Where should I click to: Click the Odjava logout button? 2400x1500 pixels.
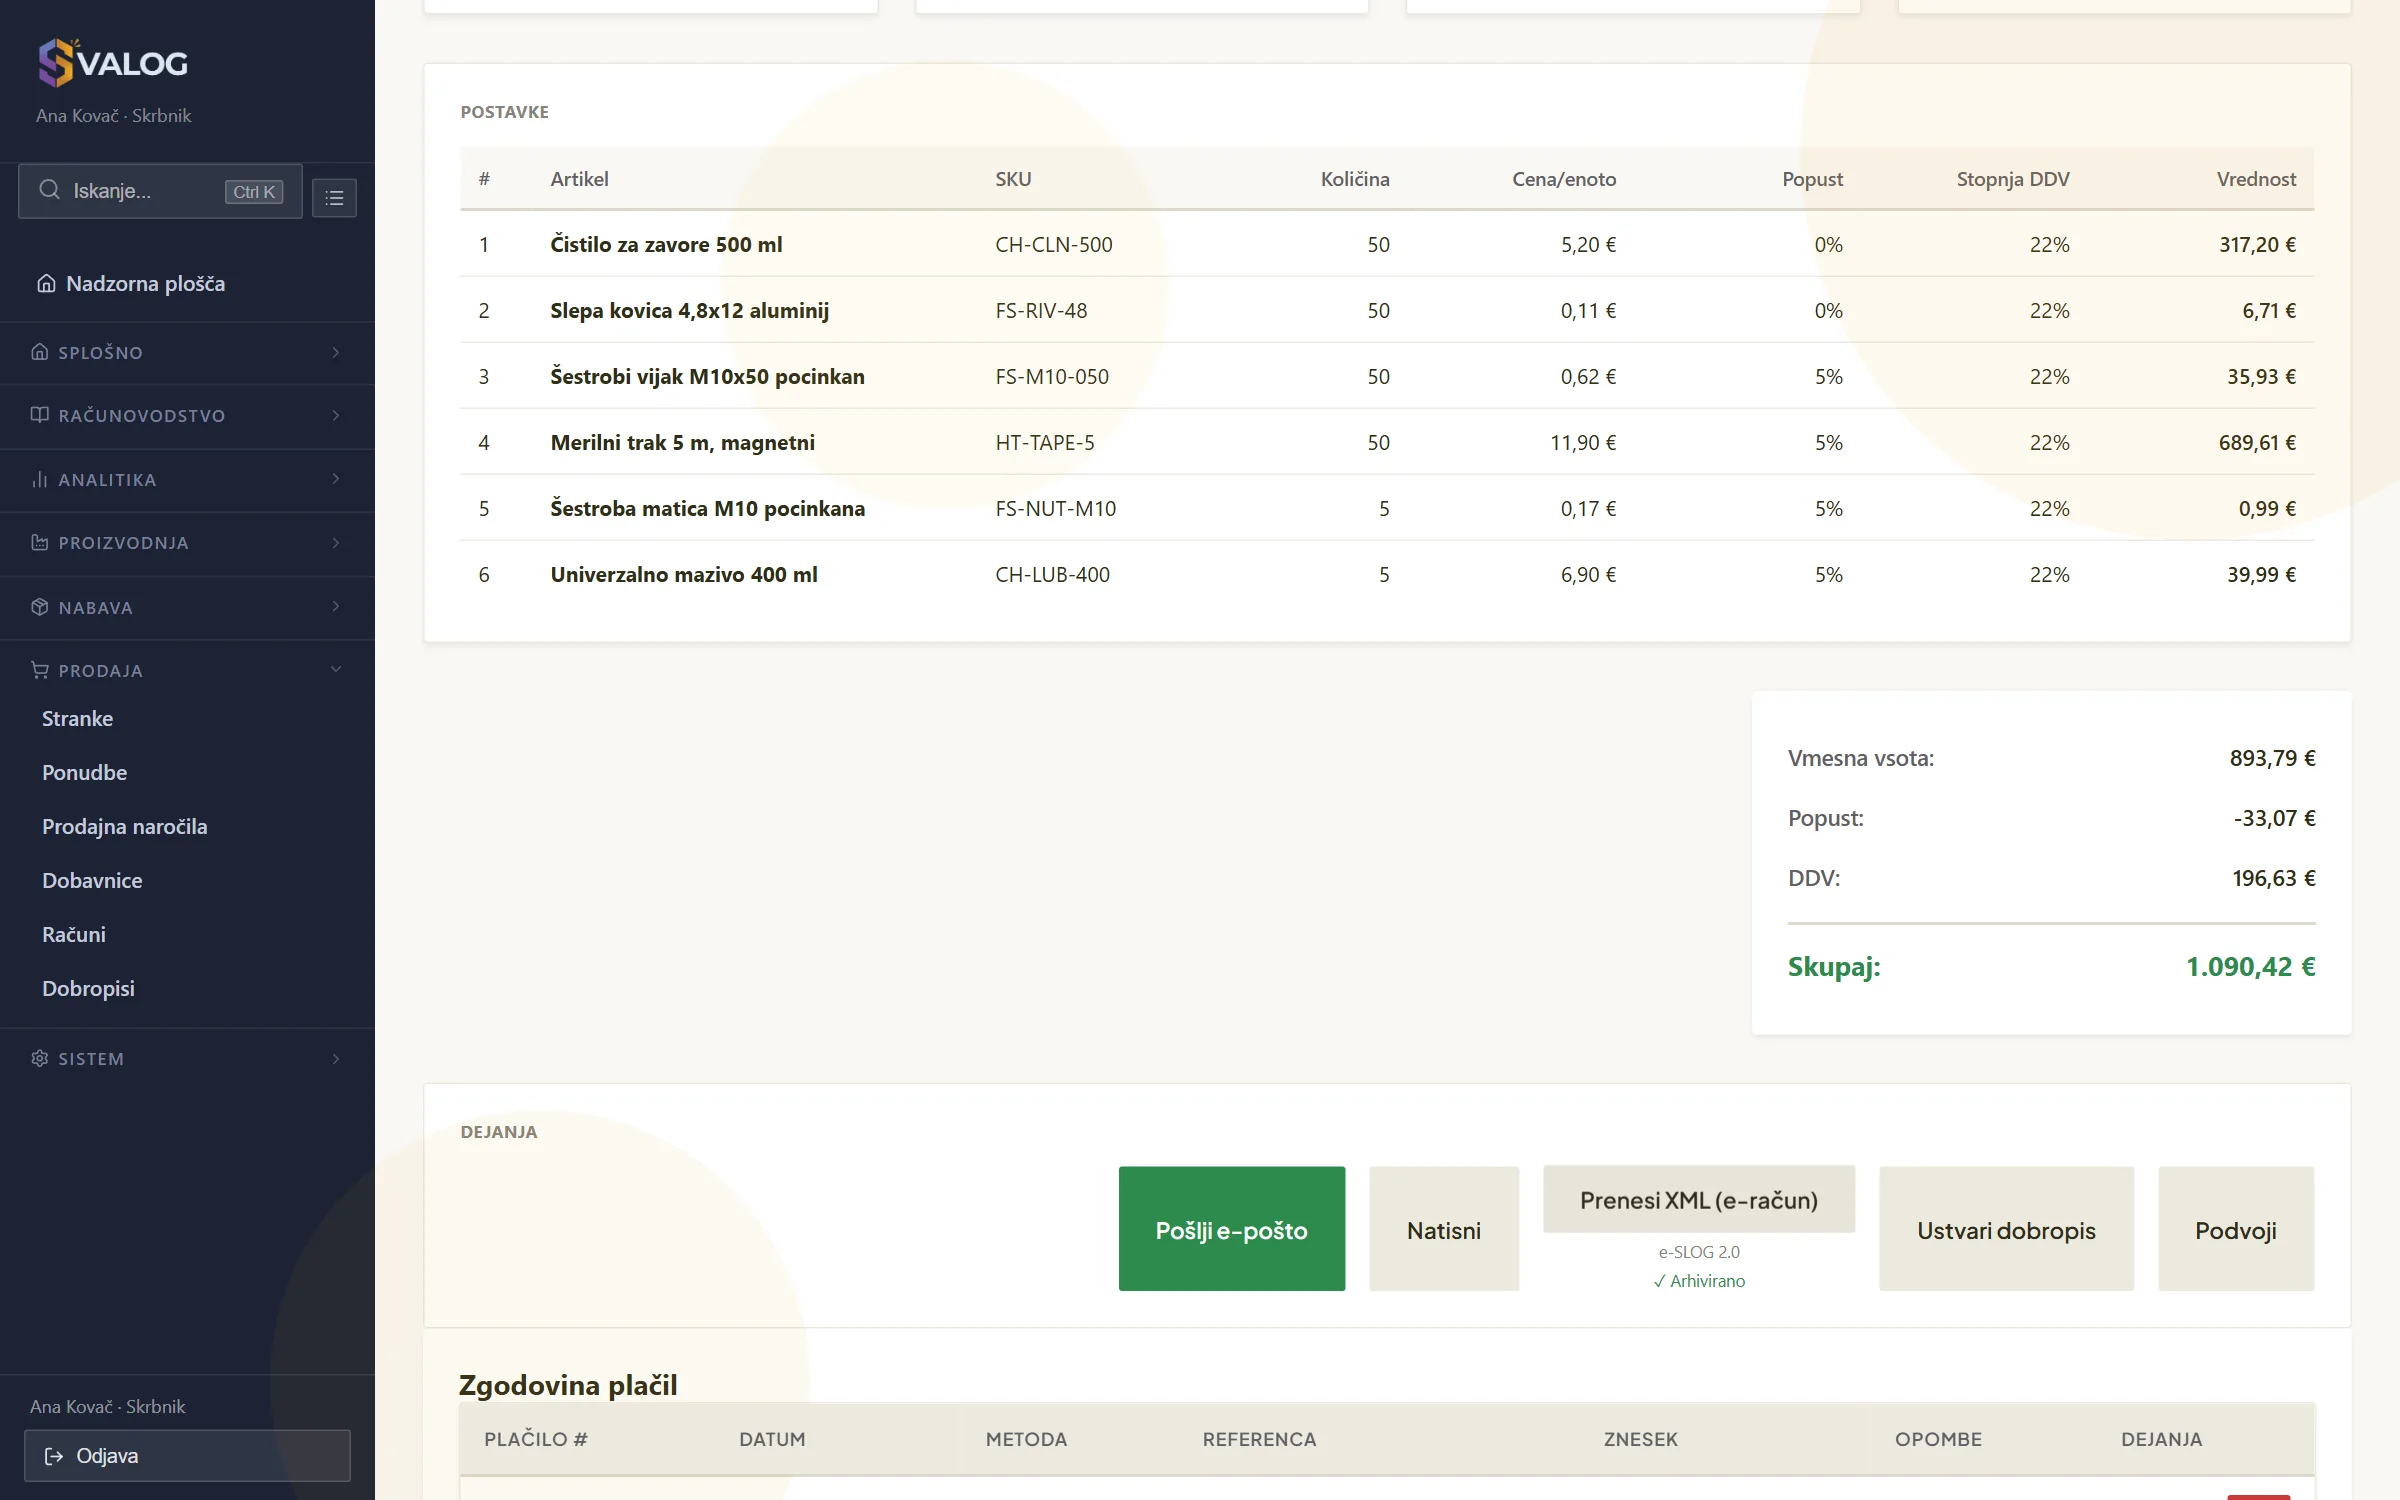187,1456
